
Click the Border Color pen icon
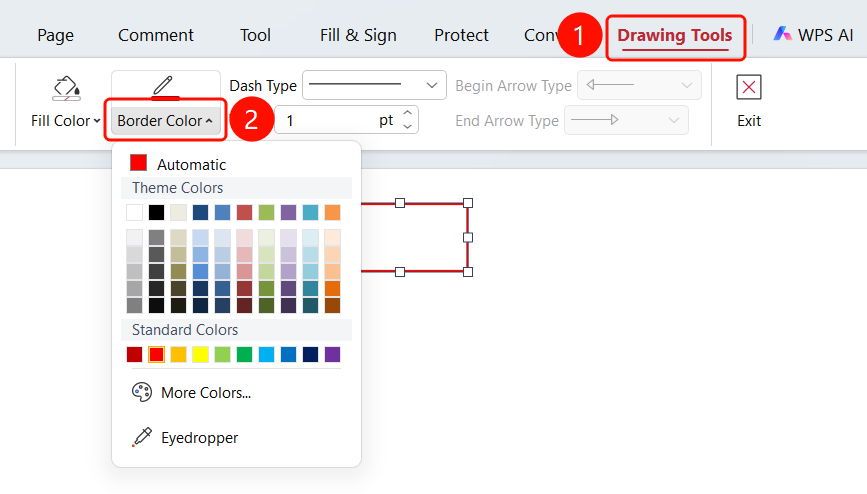tap(164, 87)
